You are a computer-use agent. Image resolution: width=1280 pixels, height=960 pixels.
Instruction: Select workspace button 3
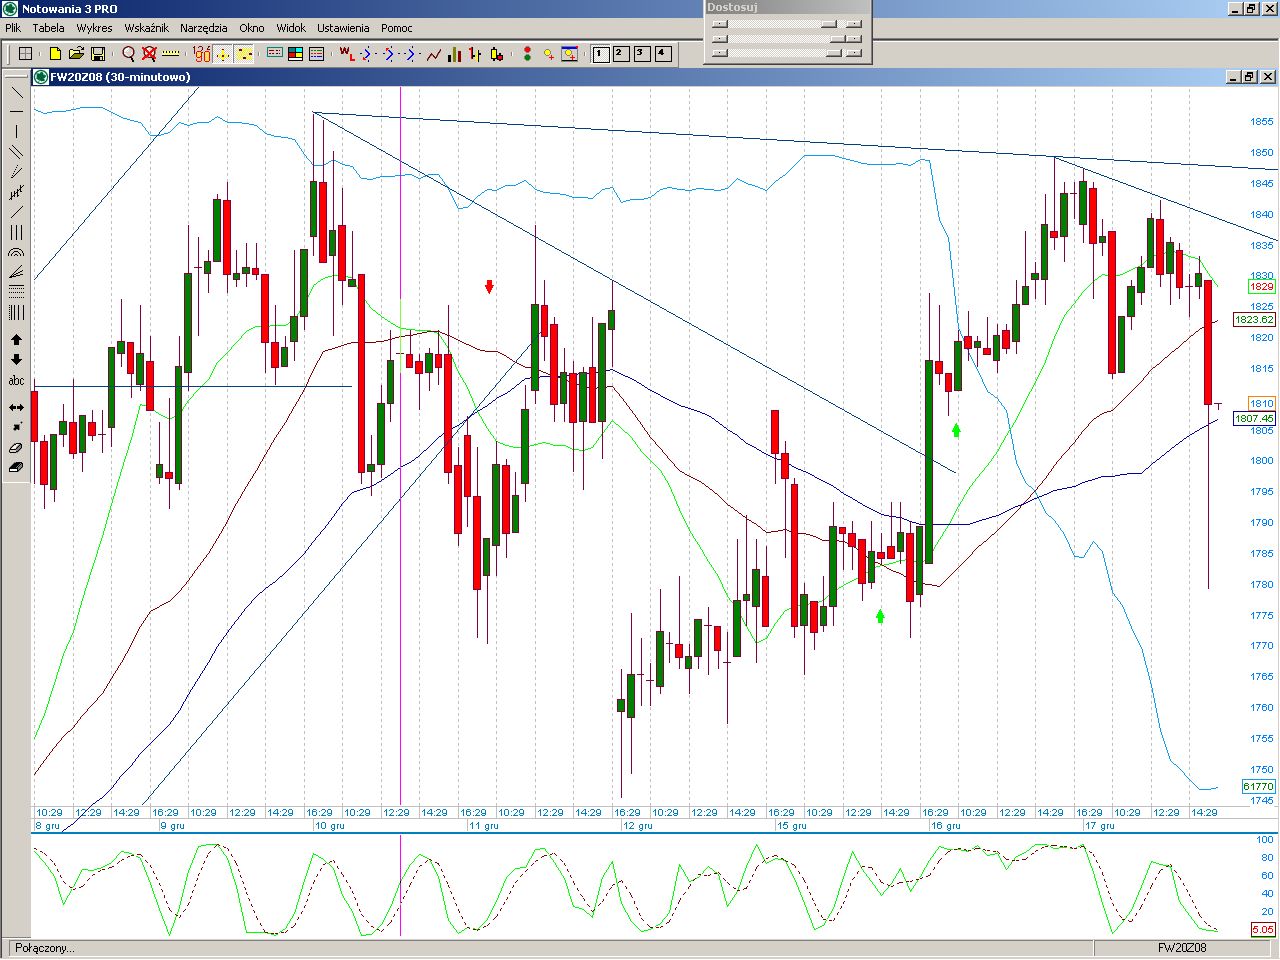click(642, 54)
